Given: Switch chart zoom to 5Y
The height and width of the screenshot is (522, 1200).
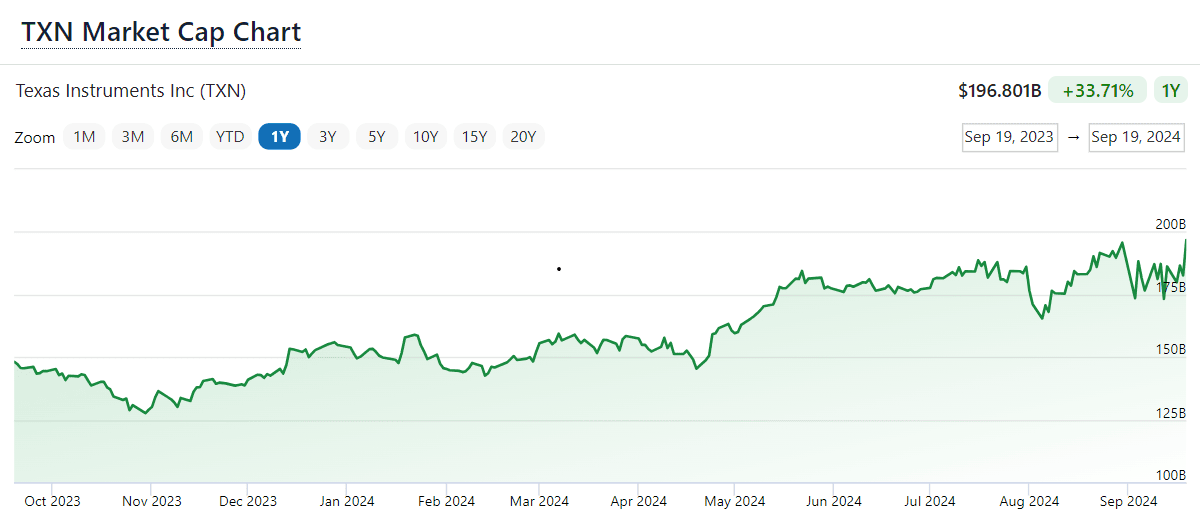Looking at the screenshot, I should 377,137.
